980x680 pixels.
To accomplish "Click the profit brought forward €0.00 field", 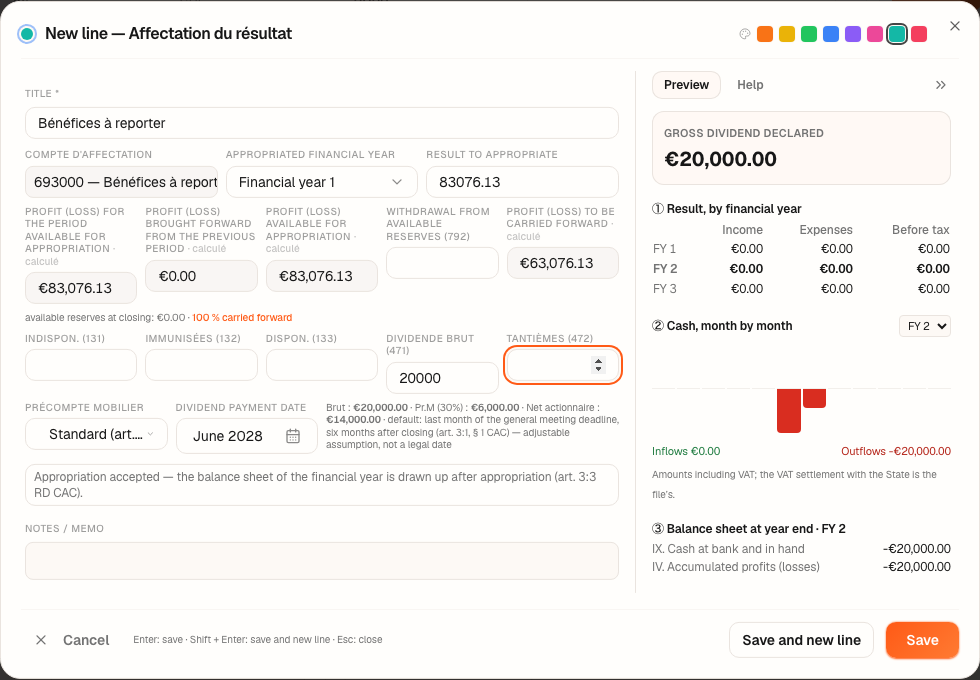I will 201,276.
